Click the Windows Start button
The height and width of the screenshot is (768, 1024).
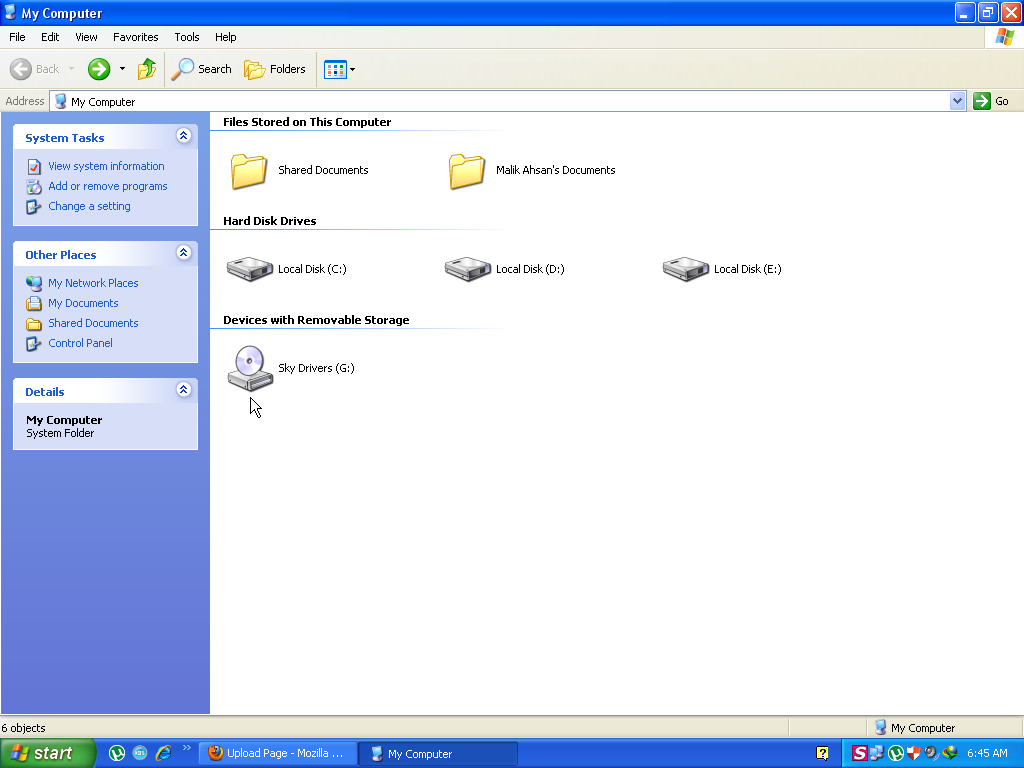[46, 753]
